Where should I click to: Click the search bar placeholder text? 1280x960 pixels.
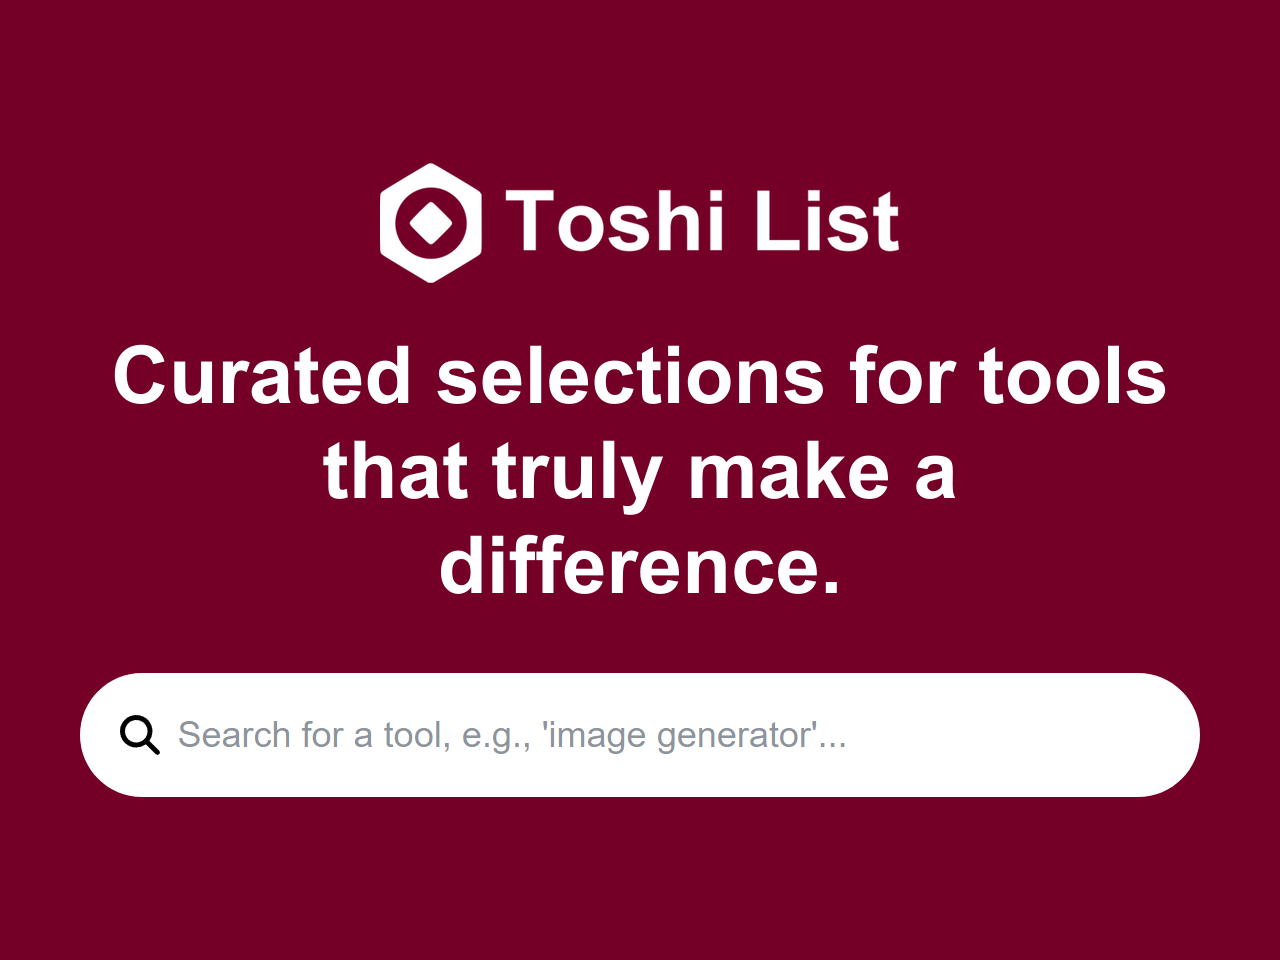pos(511,734)
